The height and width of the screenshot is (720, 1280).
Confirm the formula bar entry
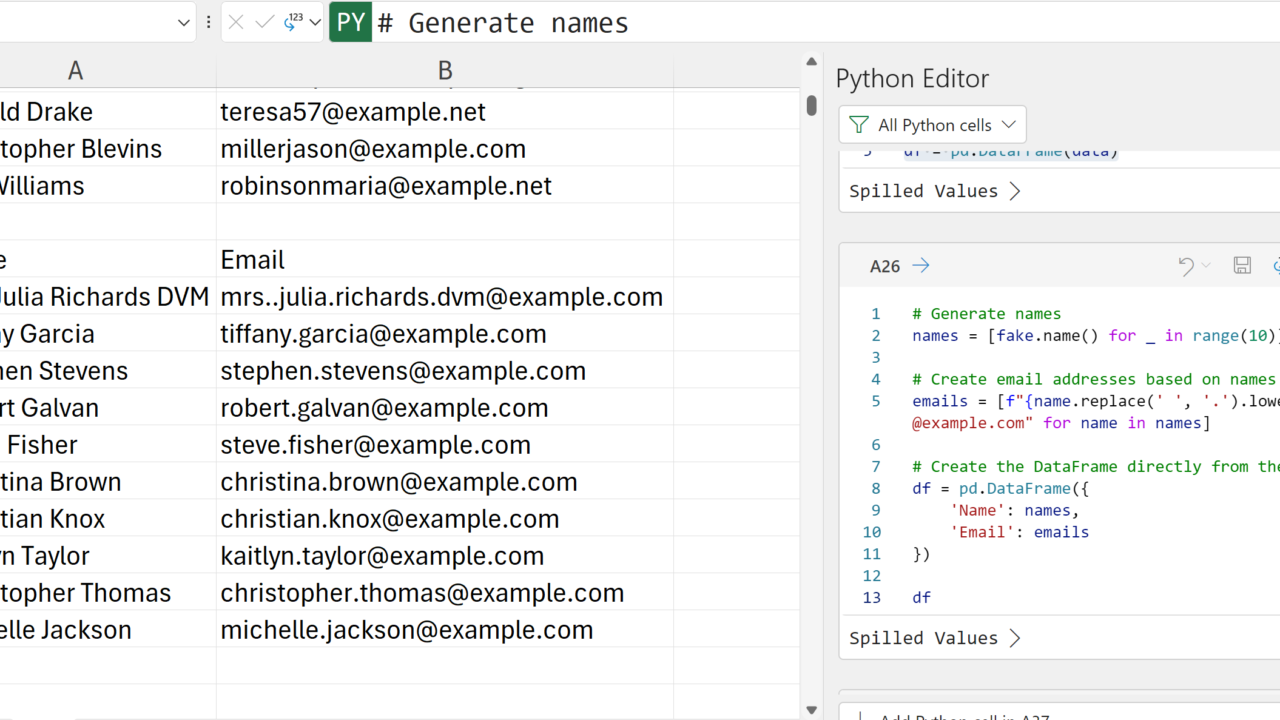point(264,22)
